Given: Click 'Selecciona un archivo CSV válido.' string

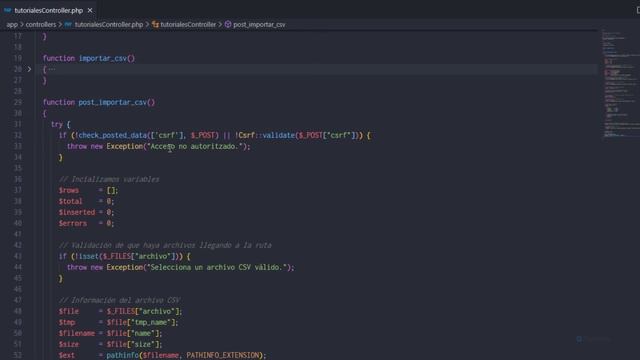Looking at the screenshot, I should coord(218,267).
